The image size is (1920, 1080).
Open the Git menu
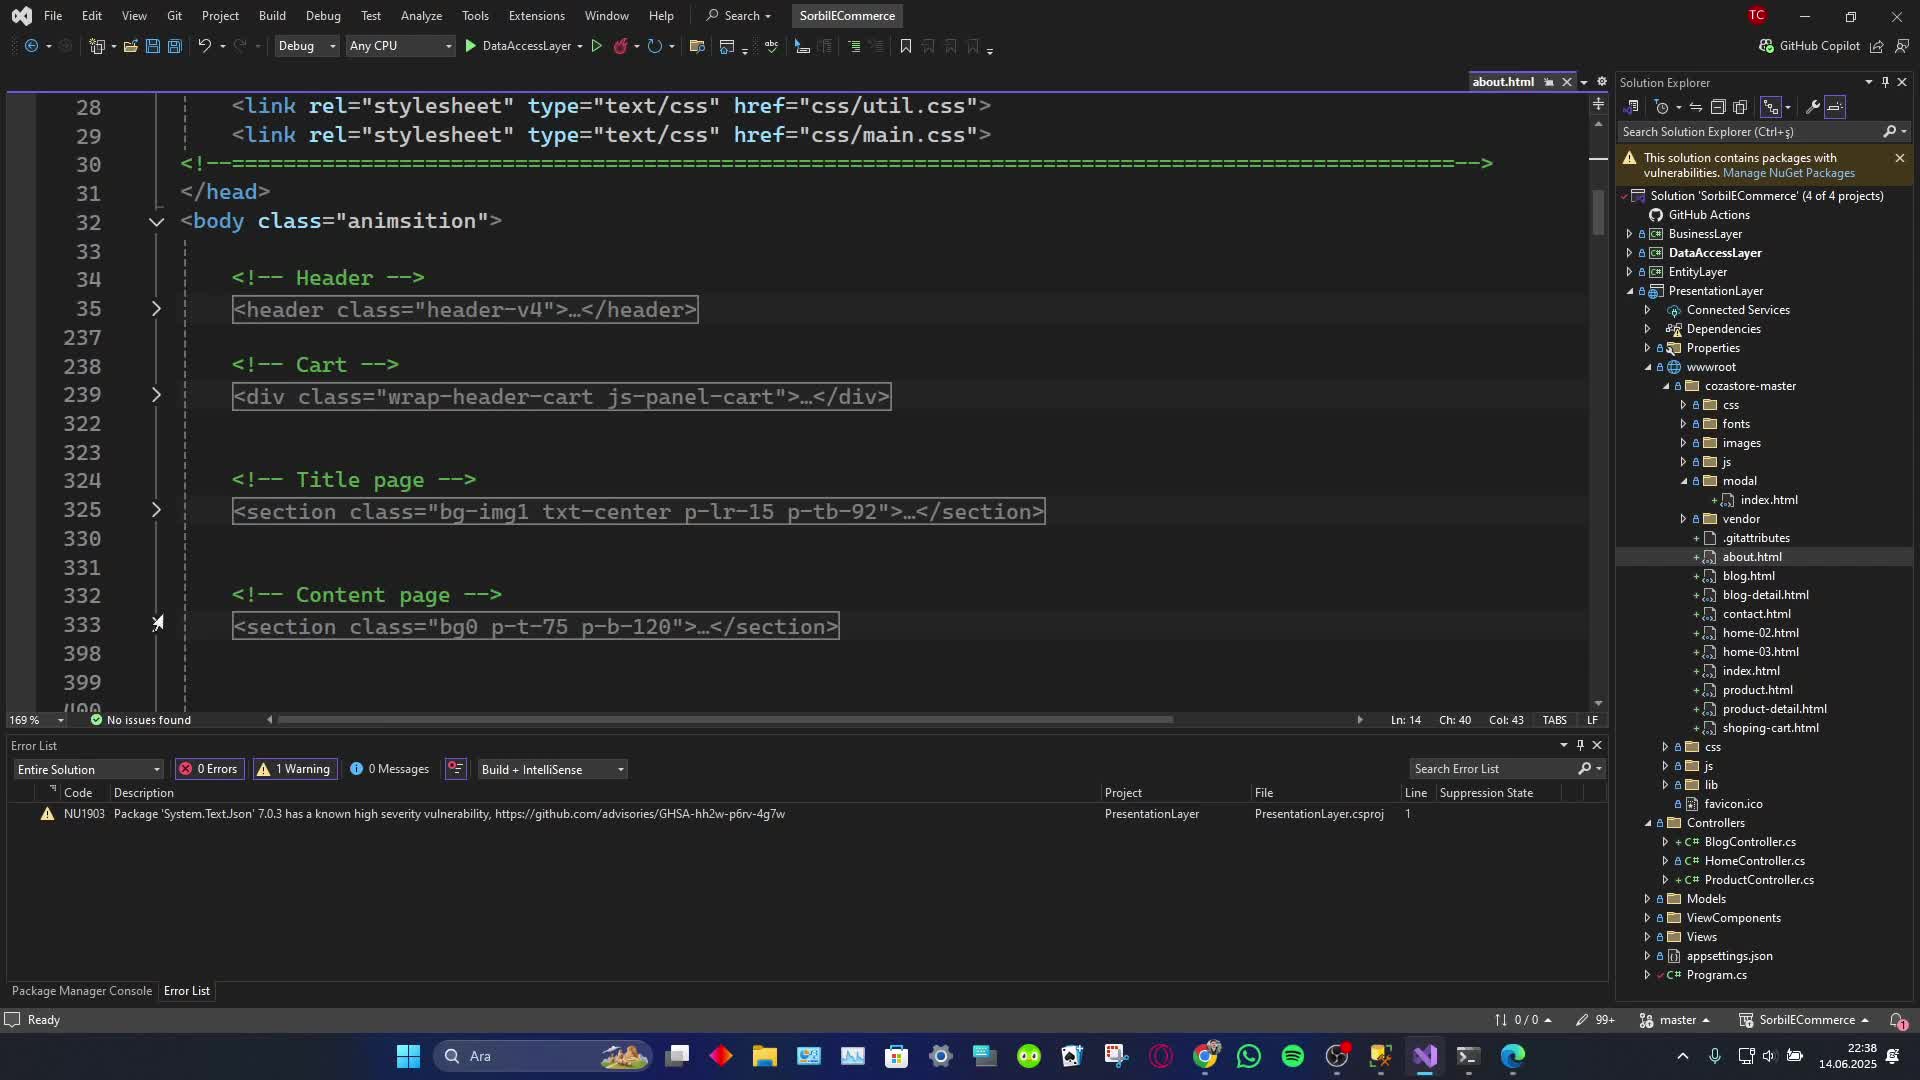coord(174,16)
